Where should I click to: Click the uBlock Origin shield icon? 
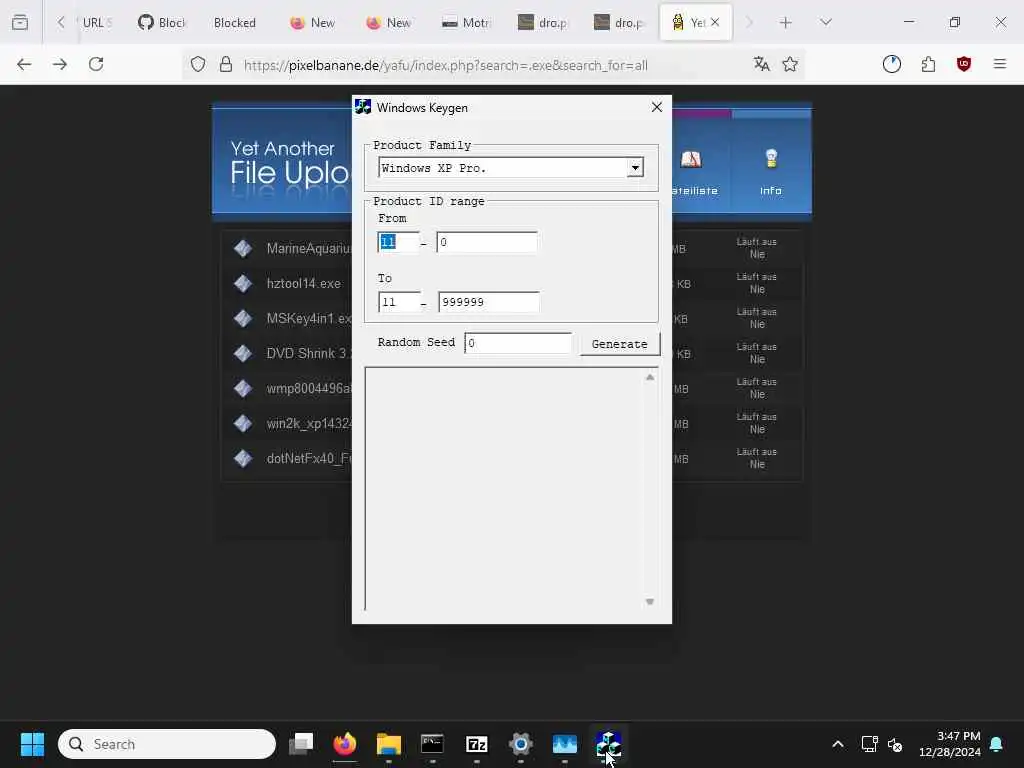[x=964, y=64]
